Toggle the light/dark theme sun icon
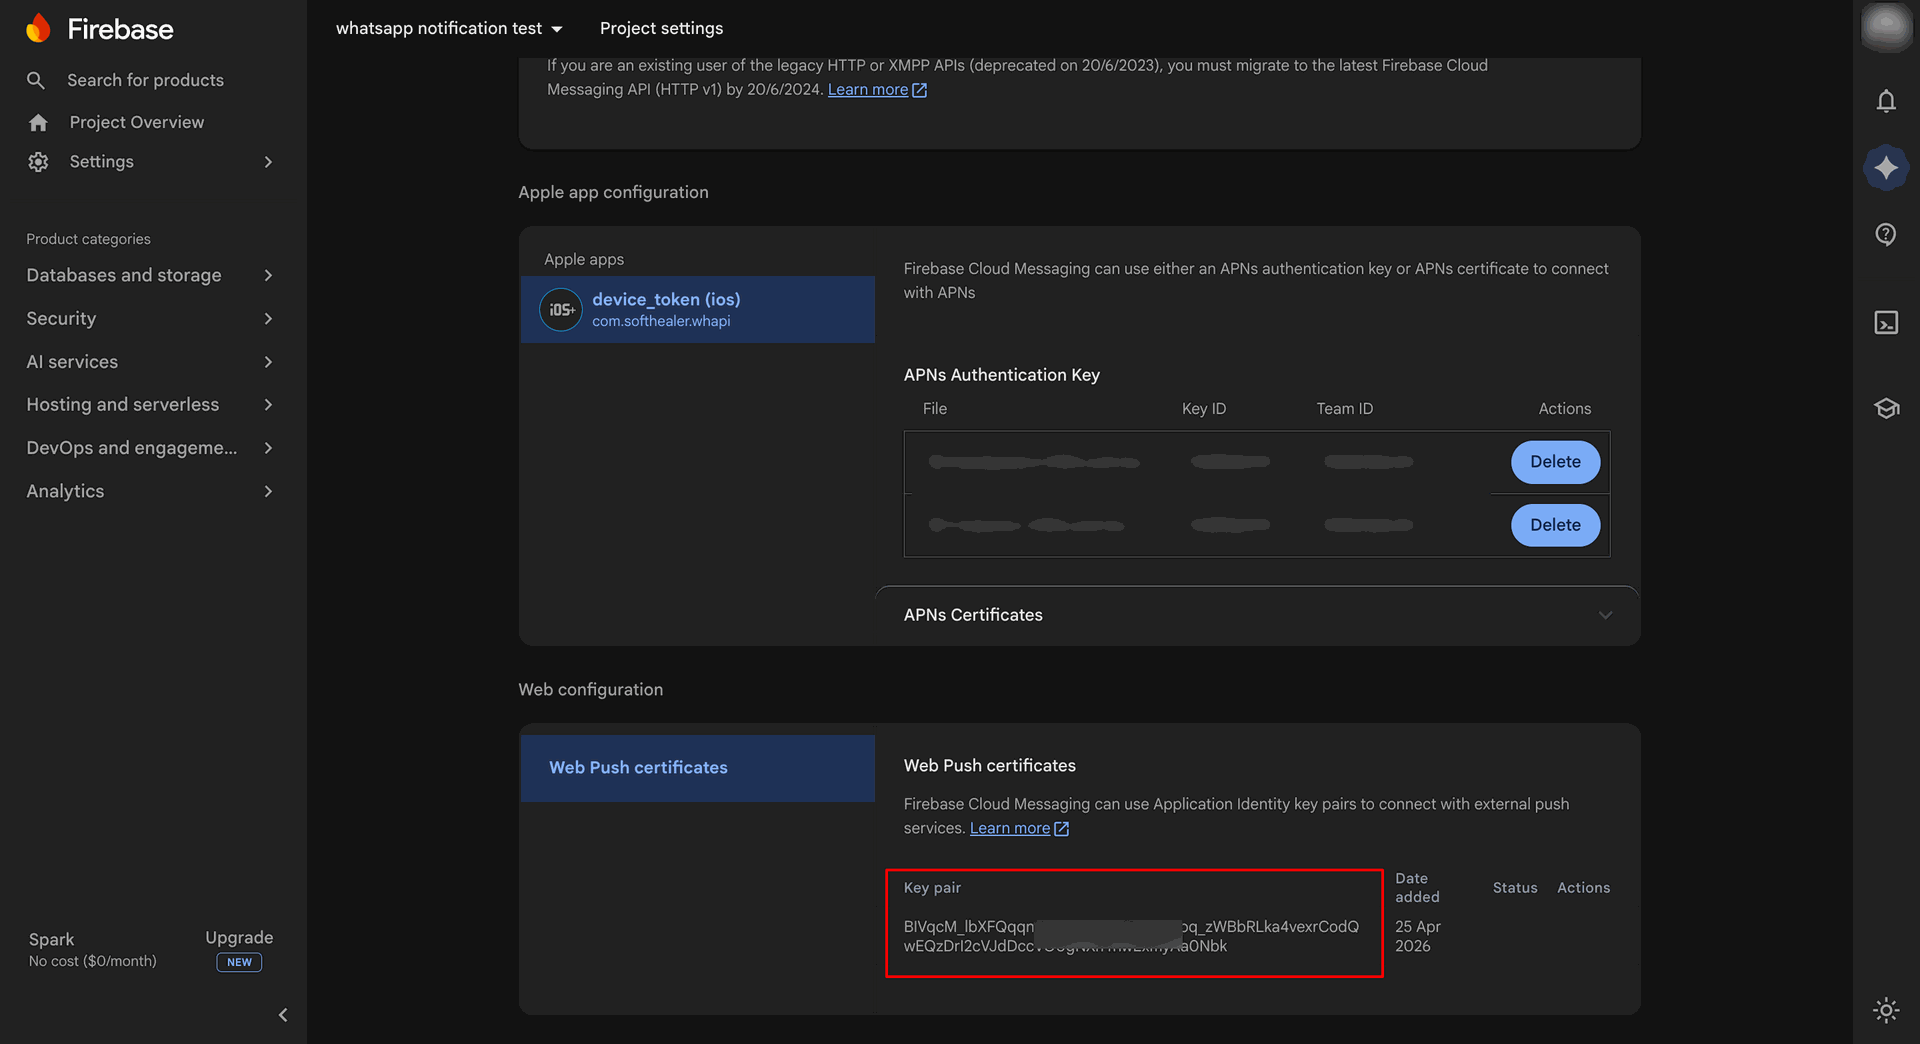The image size is (1920, 1044). [x=1886, y=1010]
